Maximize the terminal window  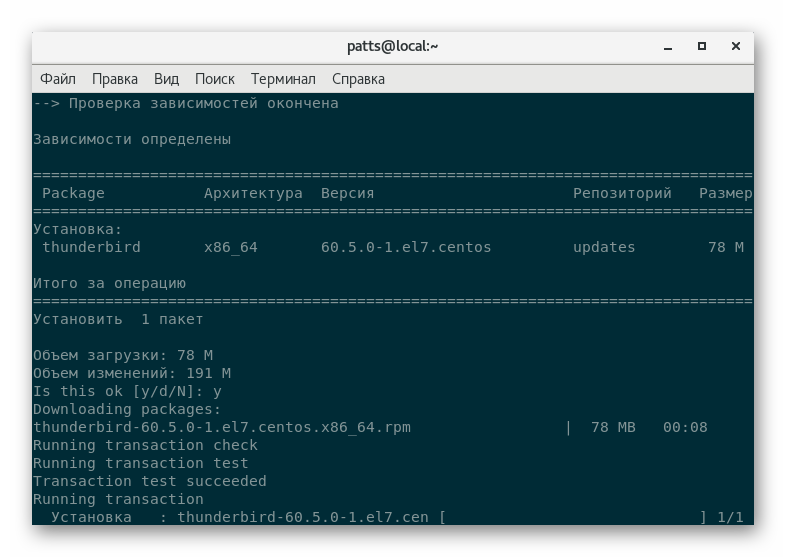point(702,46)
